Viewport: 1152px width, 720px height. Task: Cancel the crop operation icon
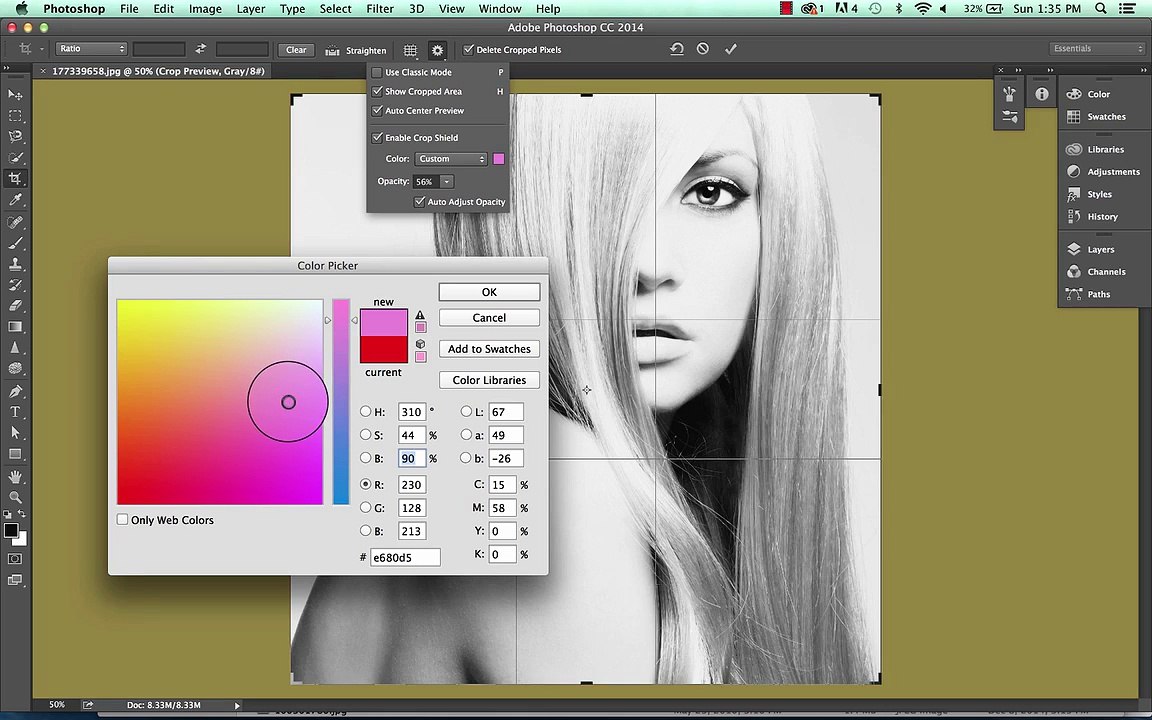(703, 48)
